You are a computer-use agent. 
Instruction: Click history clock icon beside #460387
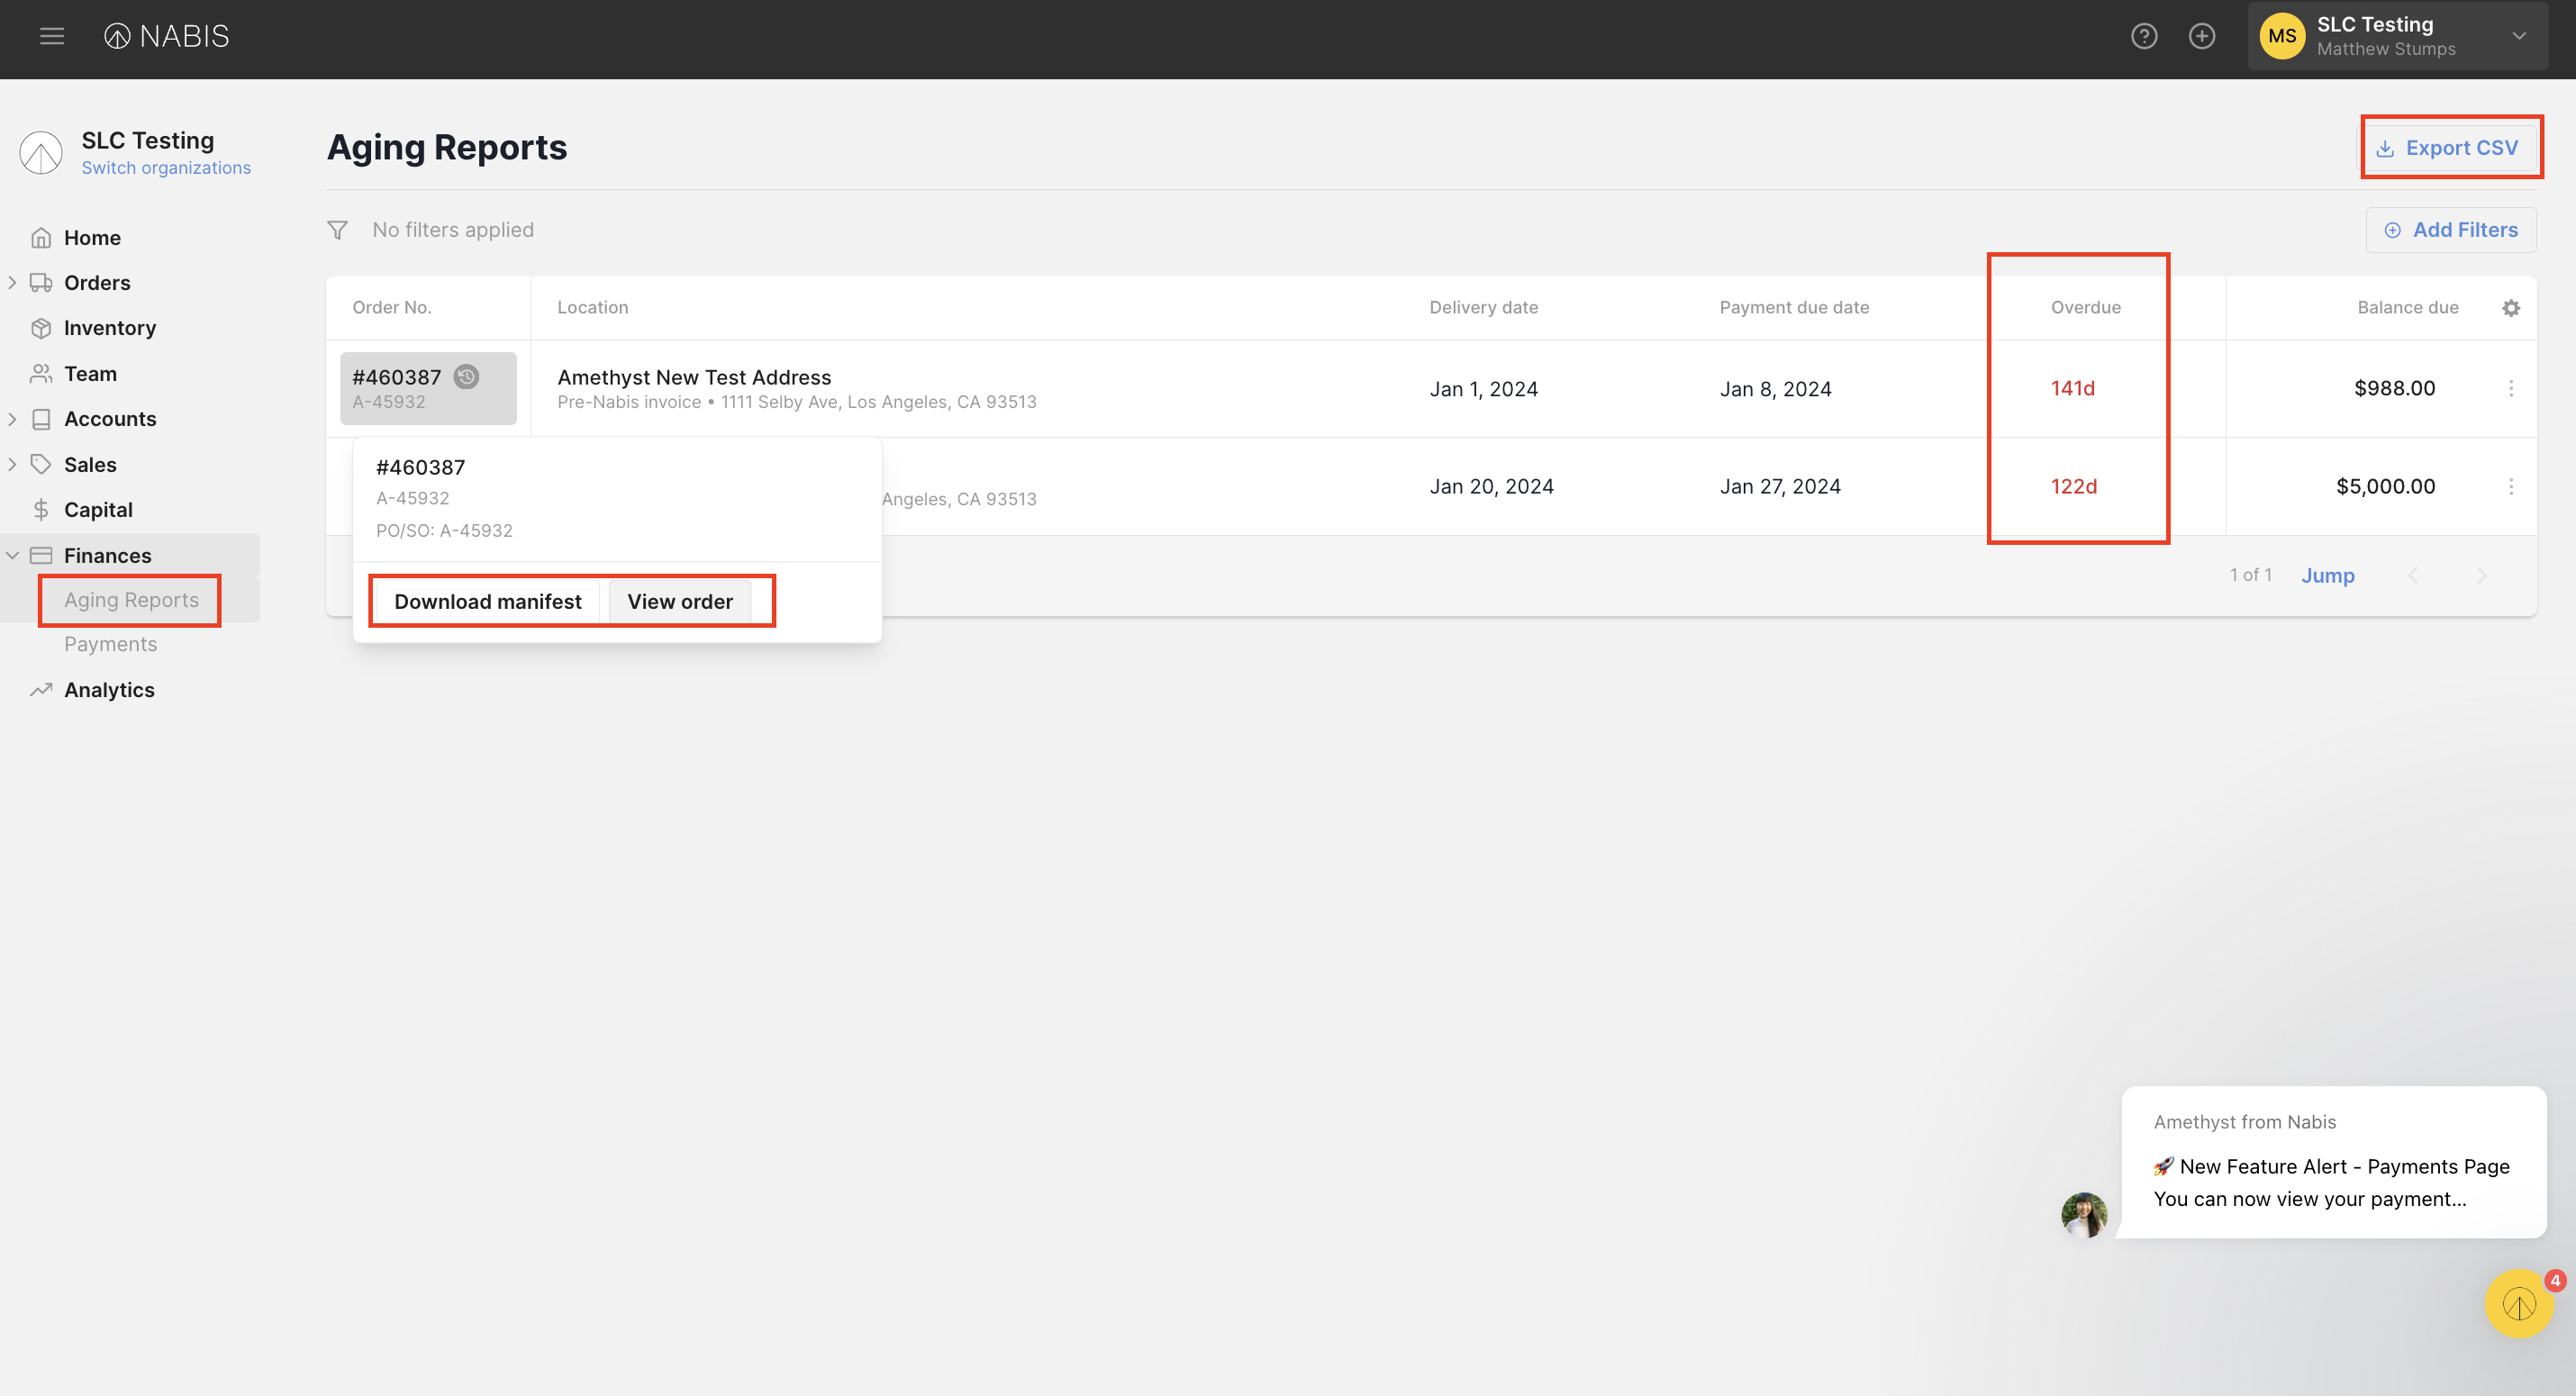tap(466, 377)
